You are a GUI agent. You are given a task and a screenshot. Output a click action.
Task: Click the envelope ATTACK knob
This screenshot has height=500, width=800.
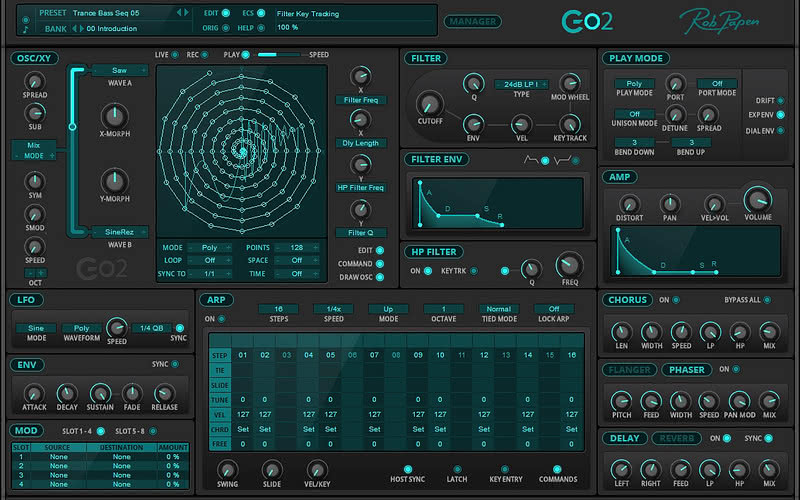coord(34,393)
